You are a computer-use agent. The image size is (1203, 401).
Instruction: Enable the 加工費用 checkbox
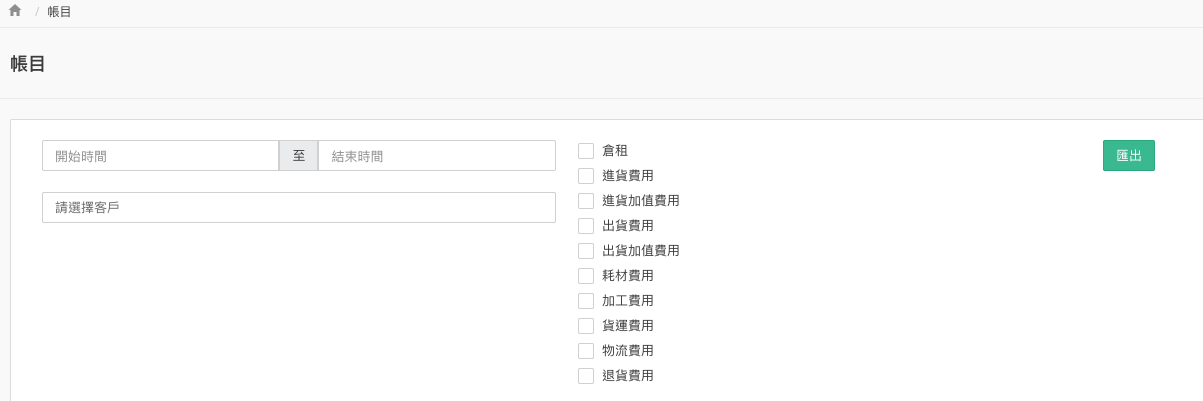click(x=586, y=301)
